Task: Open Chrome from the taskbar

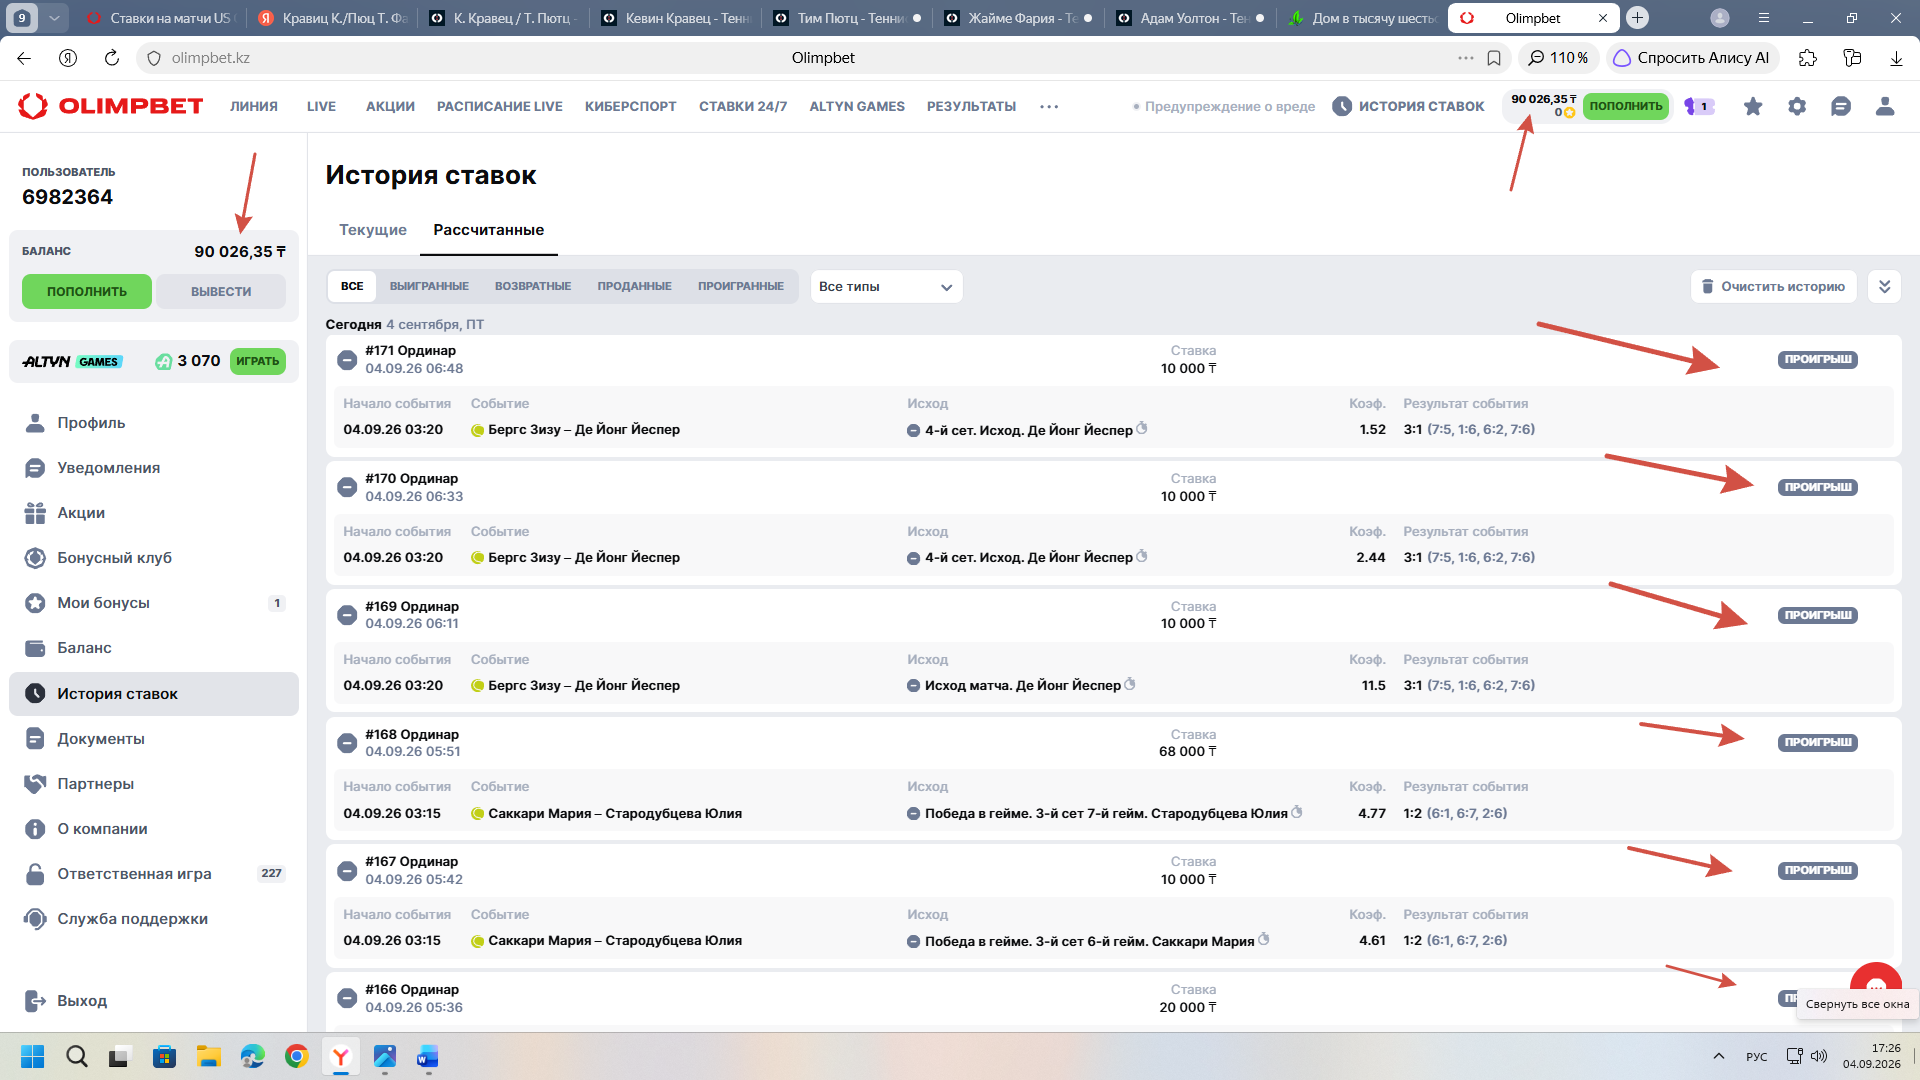Action: [x=296, y=1057]
